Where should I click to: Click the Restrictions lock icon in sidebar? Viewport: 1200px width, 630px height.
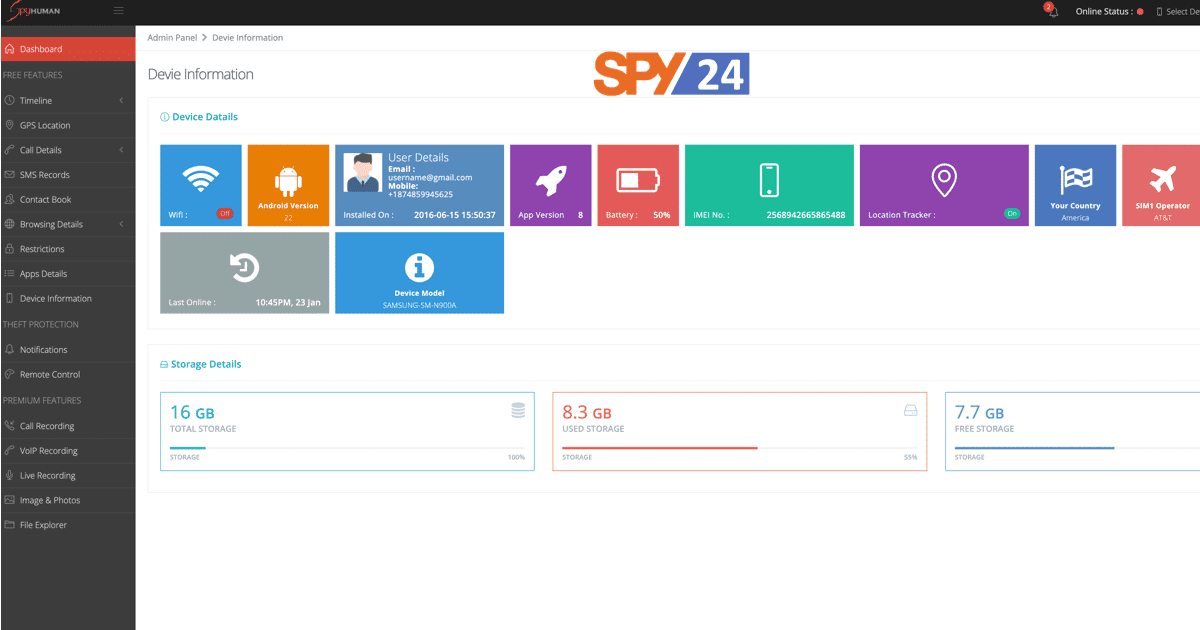9,249
